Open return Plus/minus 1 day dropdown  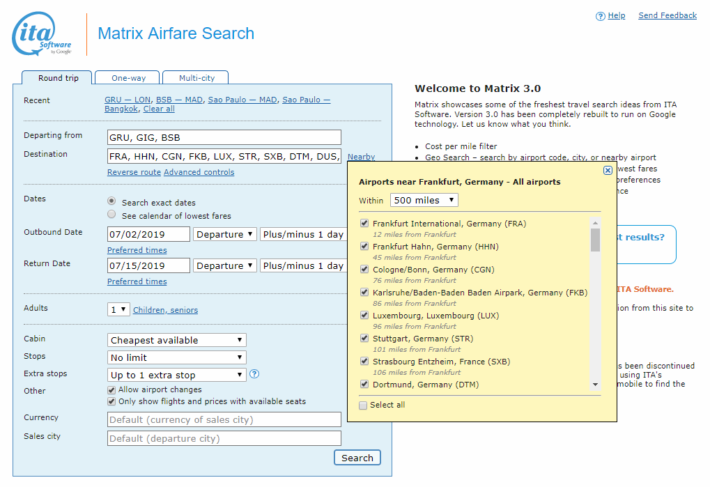point(303,266)
